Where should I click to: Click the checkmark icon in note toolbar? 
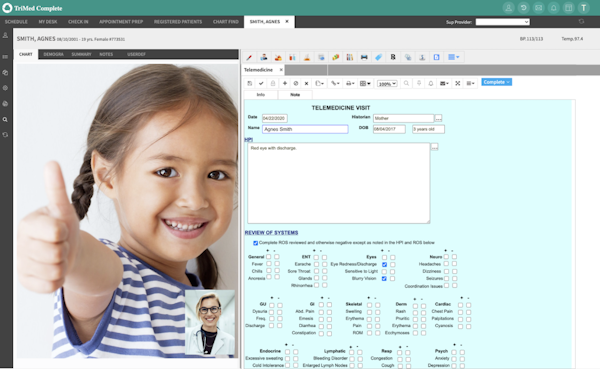click(261, 83)
